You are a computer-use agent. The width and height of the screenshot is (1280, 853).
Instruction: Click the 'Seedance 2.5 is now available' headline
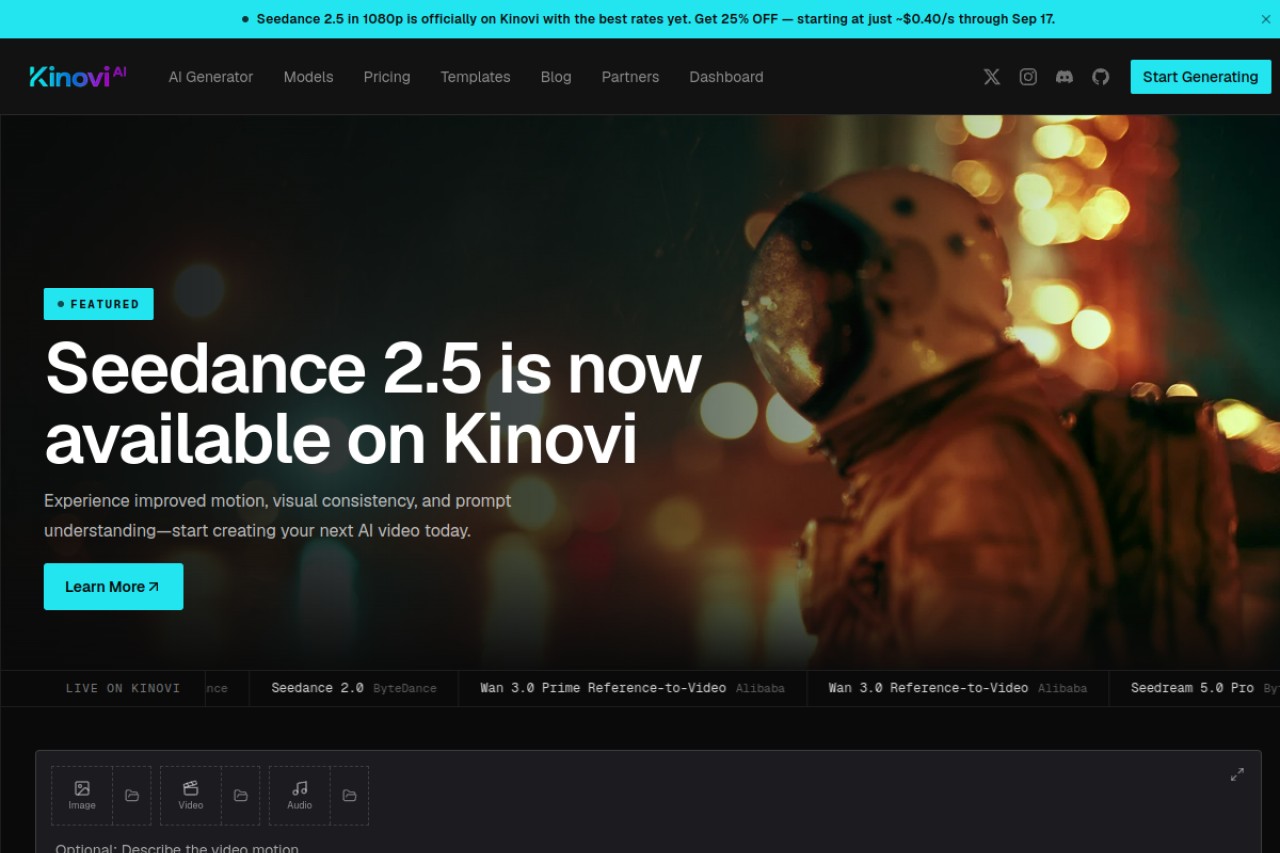tap(373, 403)
